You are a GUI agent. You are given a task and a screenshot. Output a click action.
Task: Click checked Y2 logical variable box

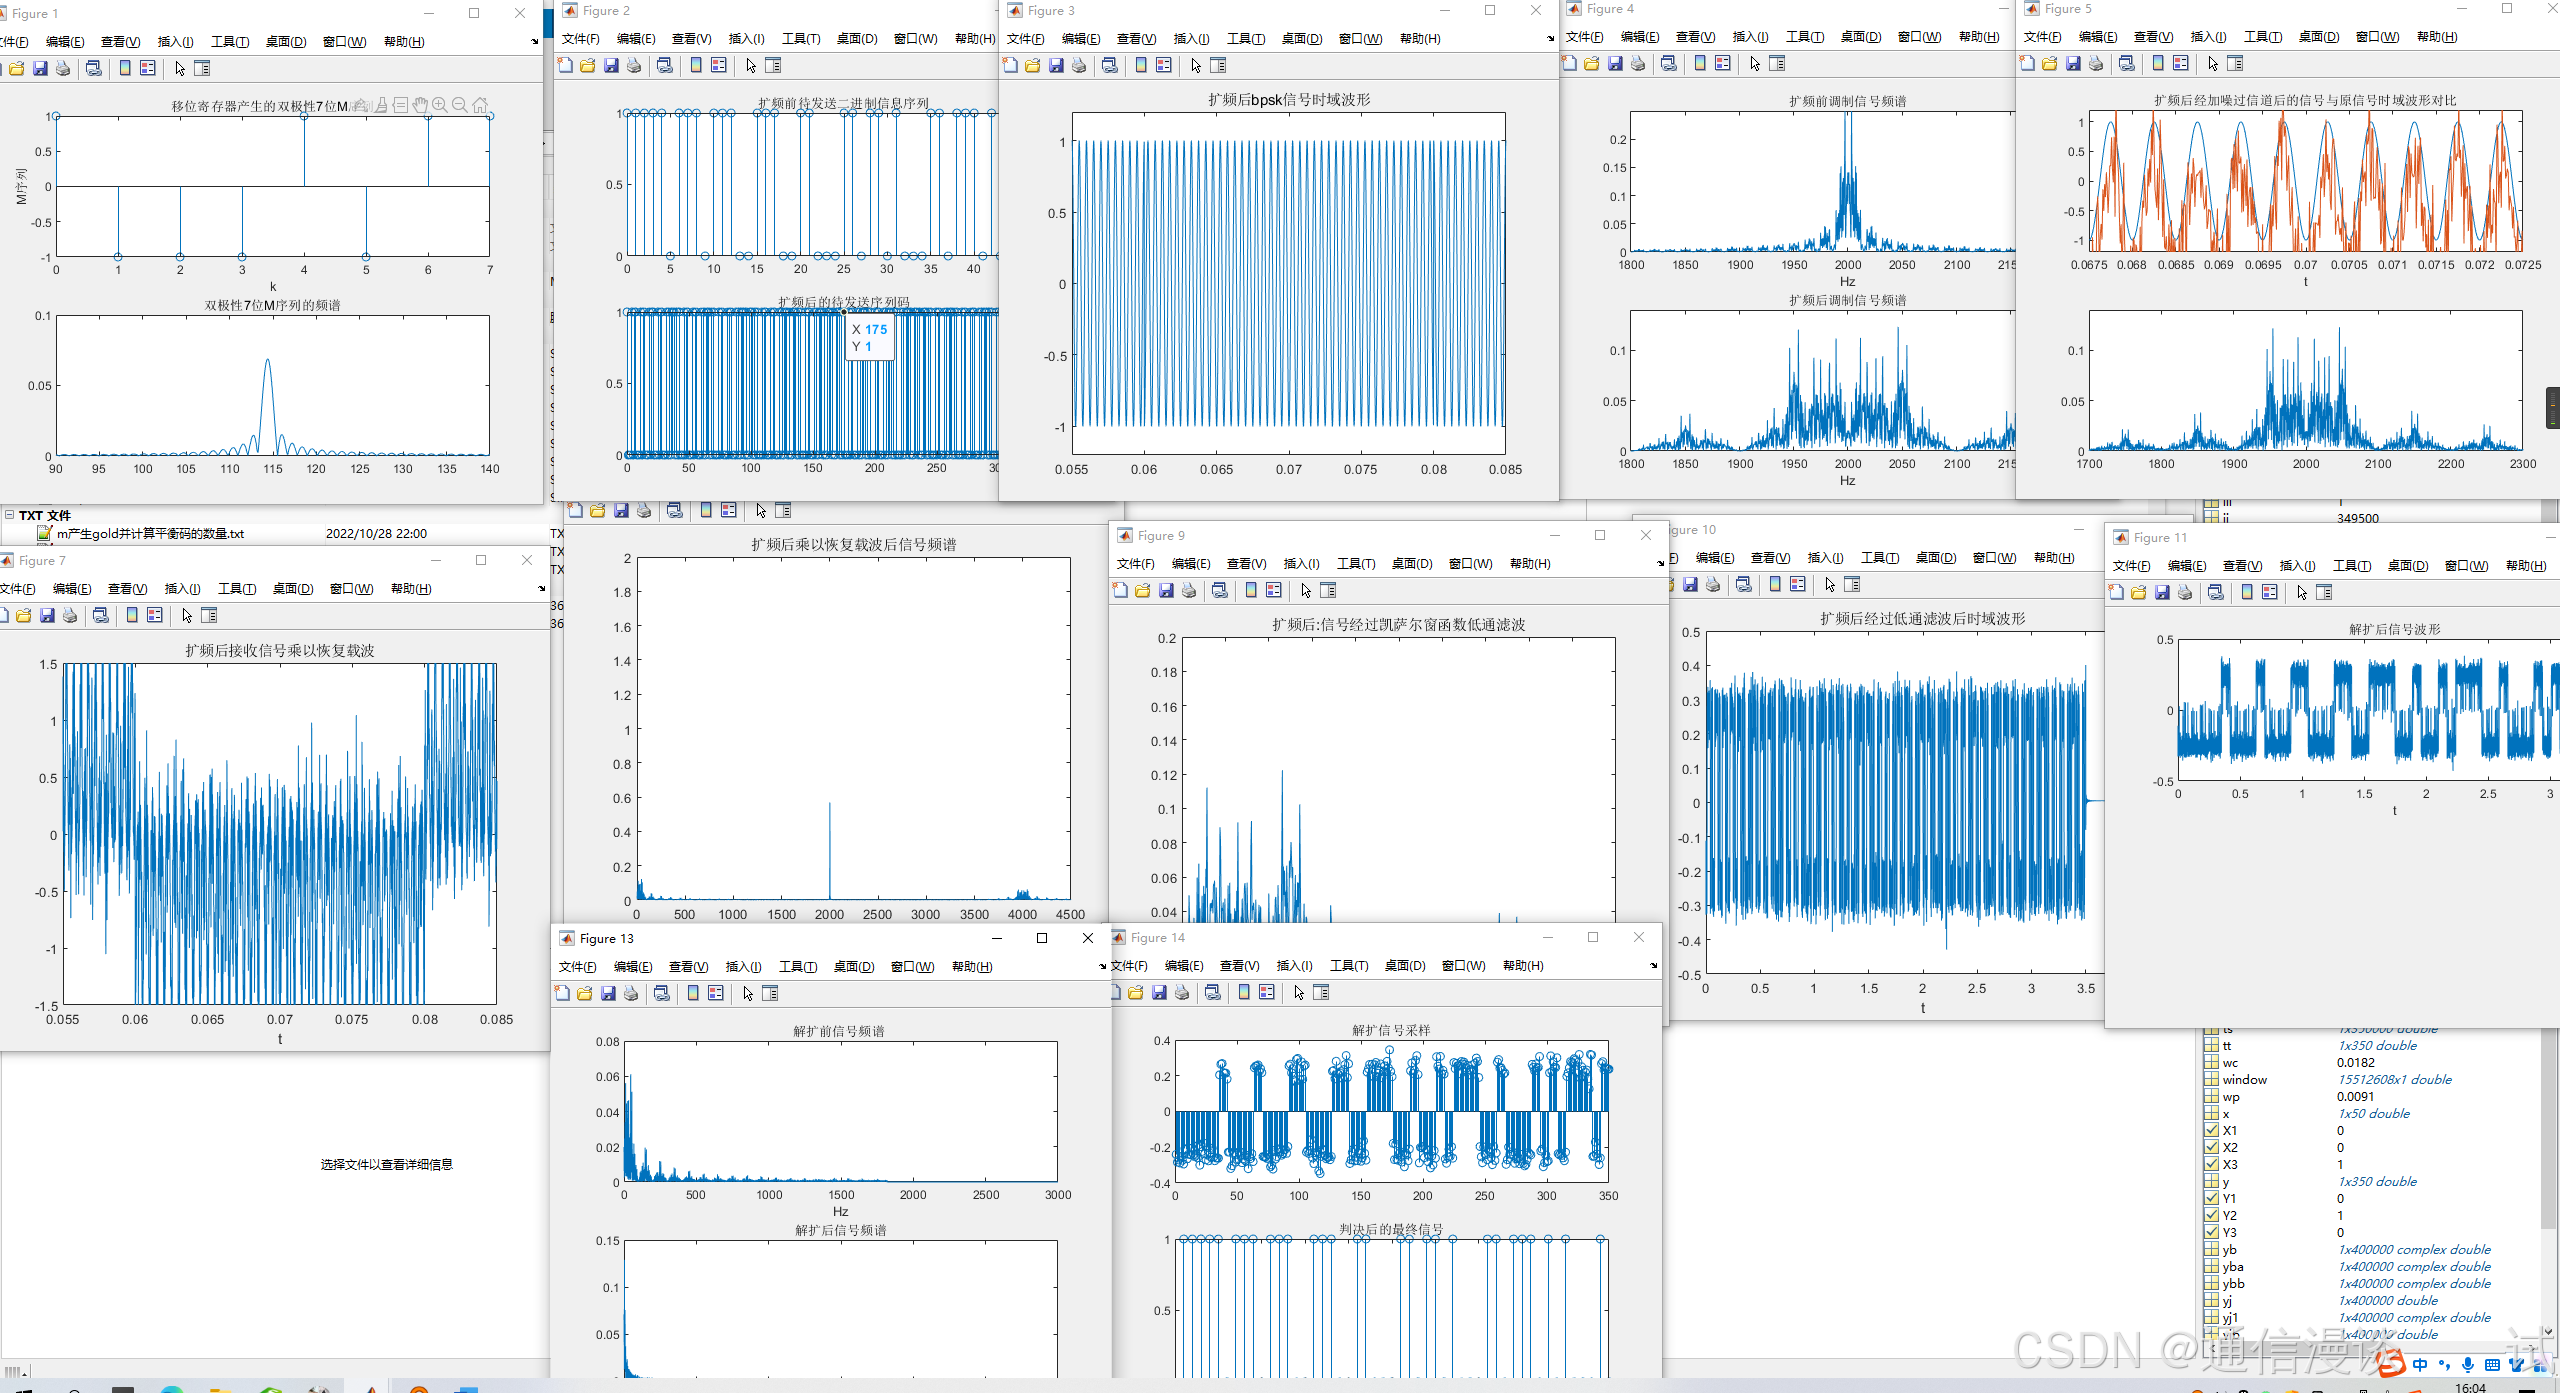2211,1215
